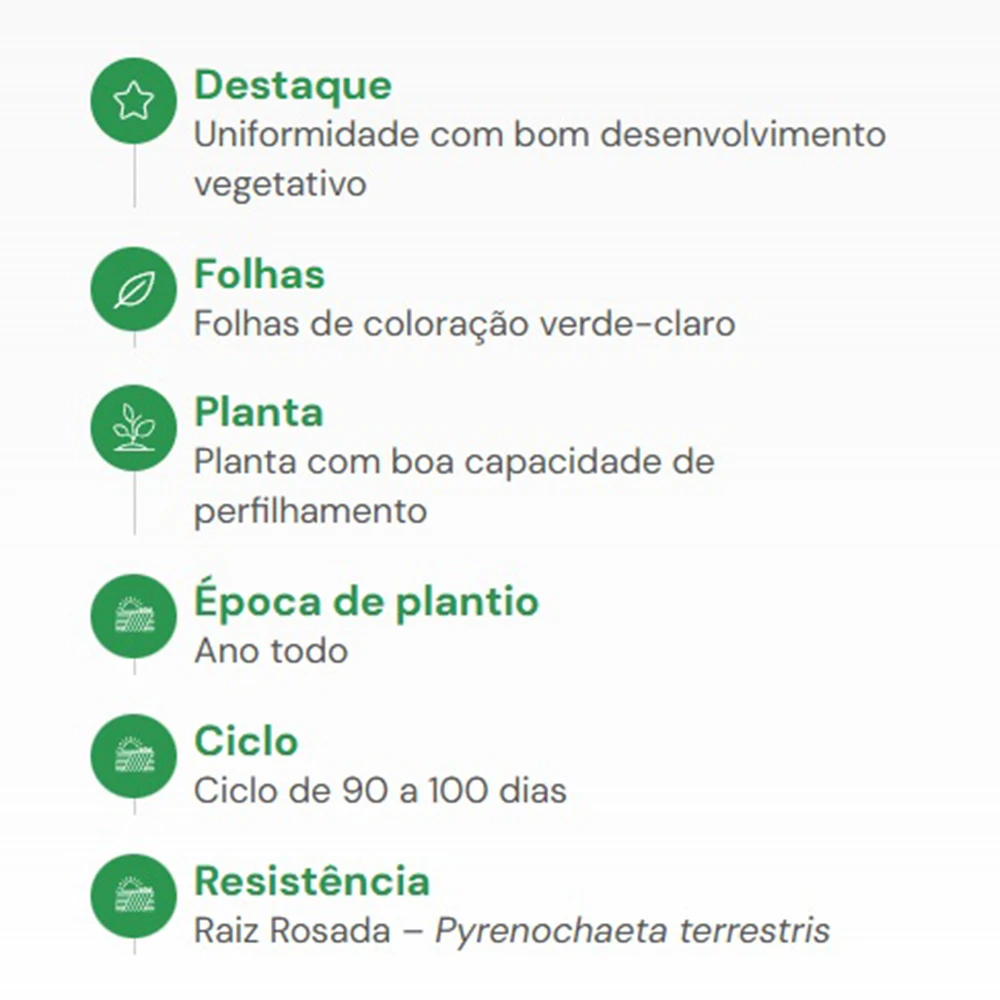Click the Planta heading text
Image resolution: width=1000 pixels, height=1000 pixels.
(258, 412)
